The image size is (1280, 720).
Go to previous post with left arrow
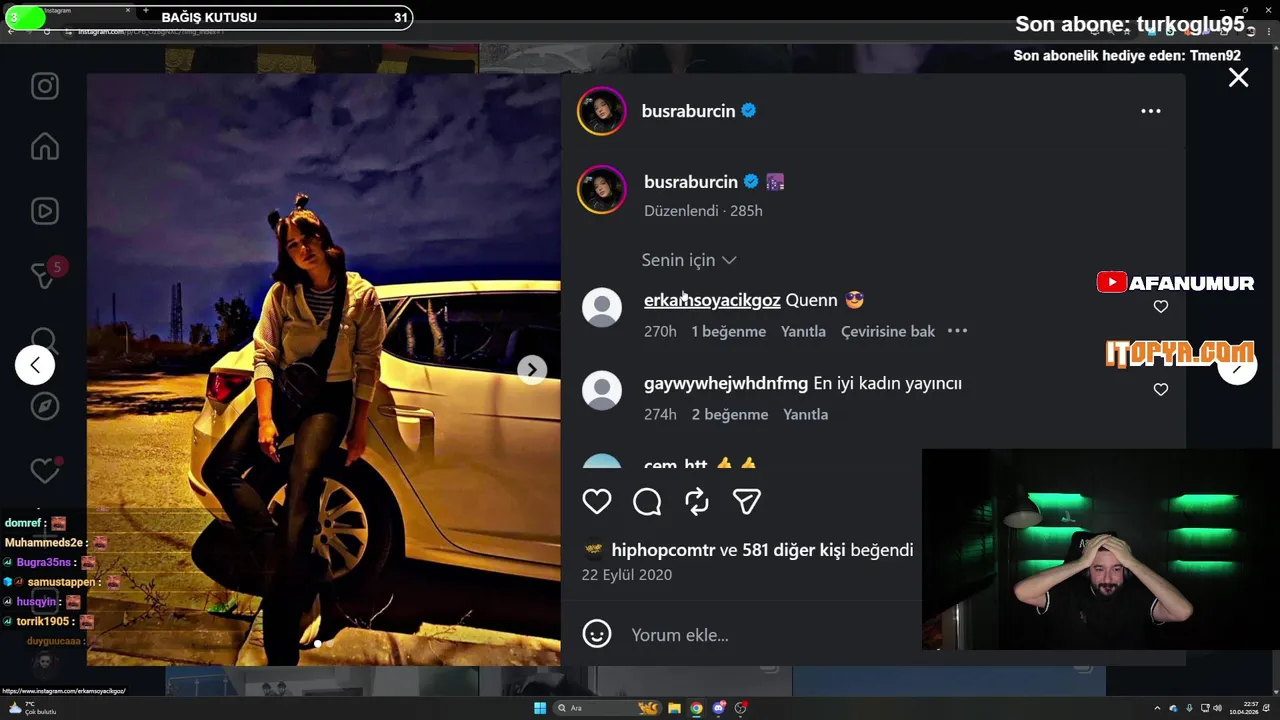(35, 365)
